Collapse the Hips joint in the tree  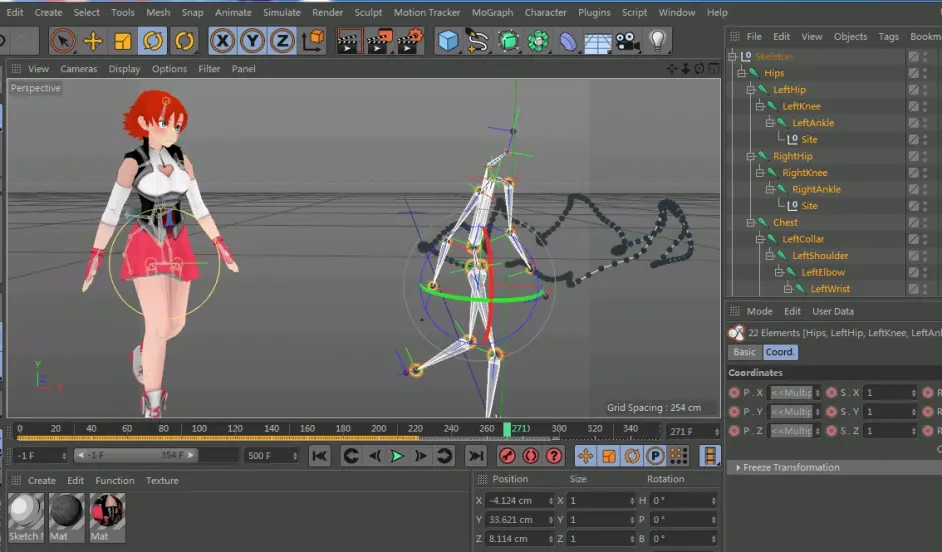pyautogui.click(x=742, y=73)
